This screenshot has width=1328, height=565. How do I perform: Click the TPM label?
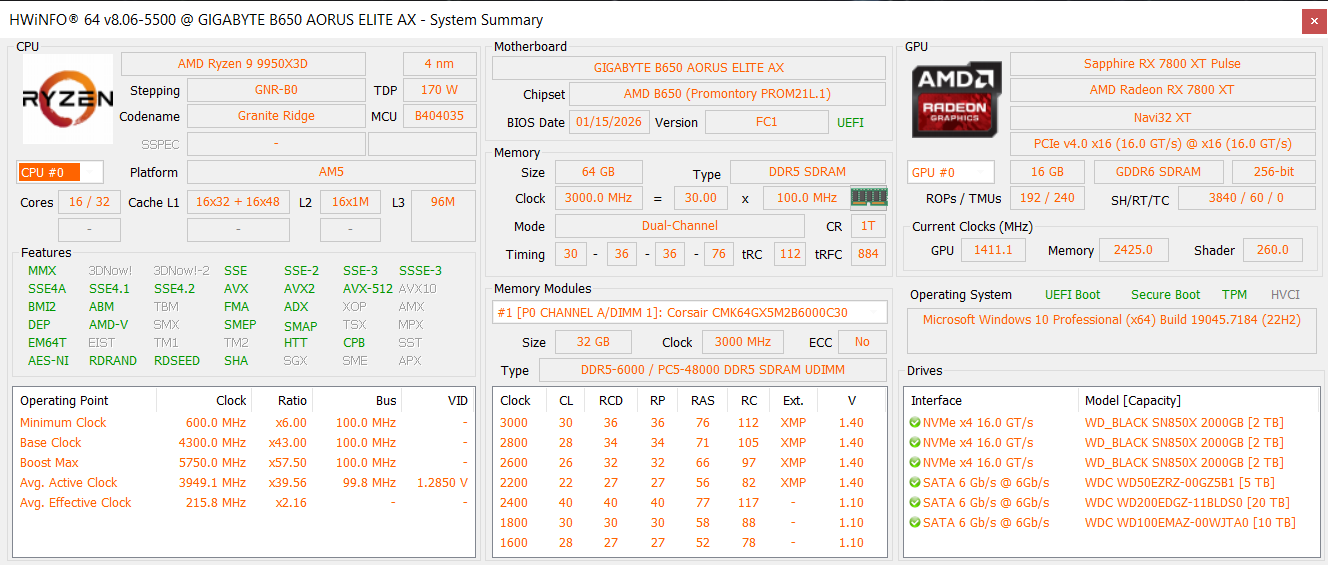[1234, 295]
